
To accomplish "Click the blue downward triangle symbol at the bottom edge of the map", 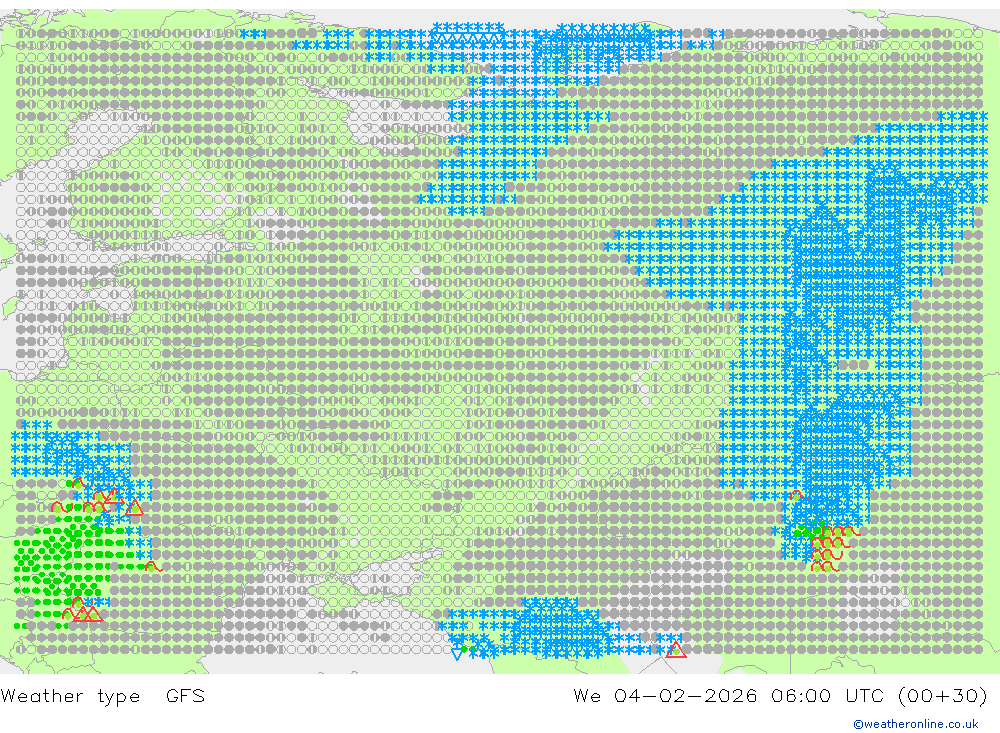I will (457, 654).
